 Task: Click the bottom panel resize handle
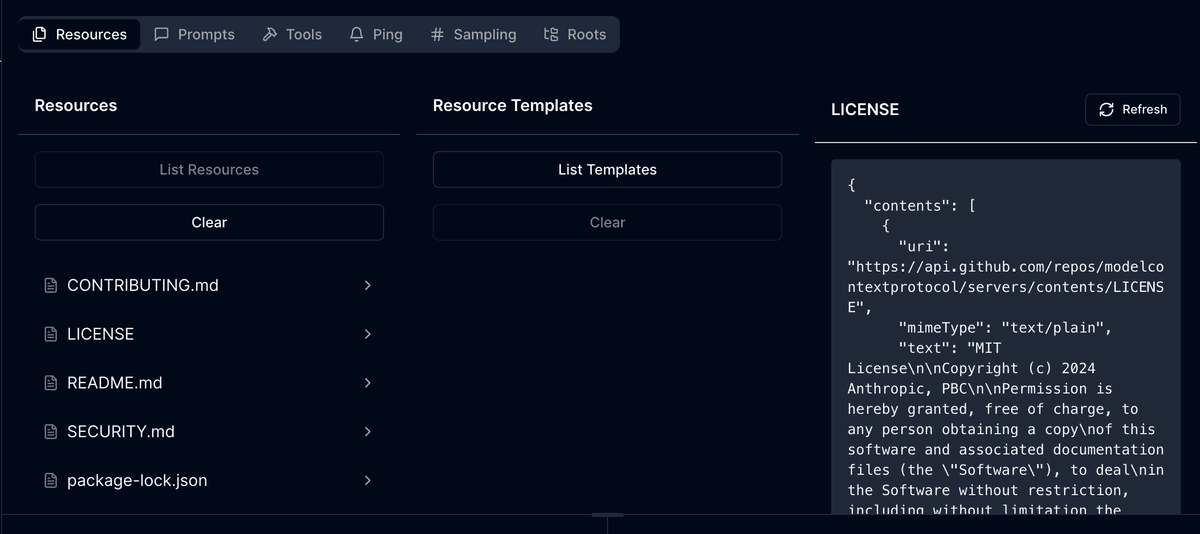607,515
